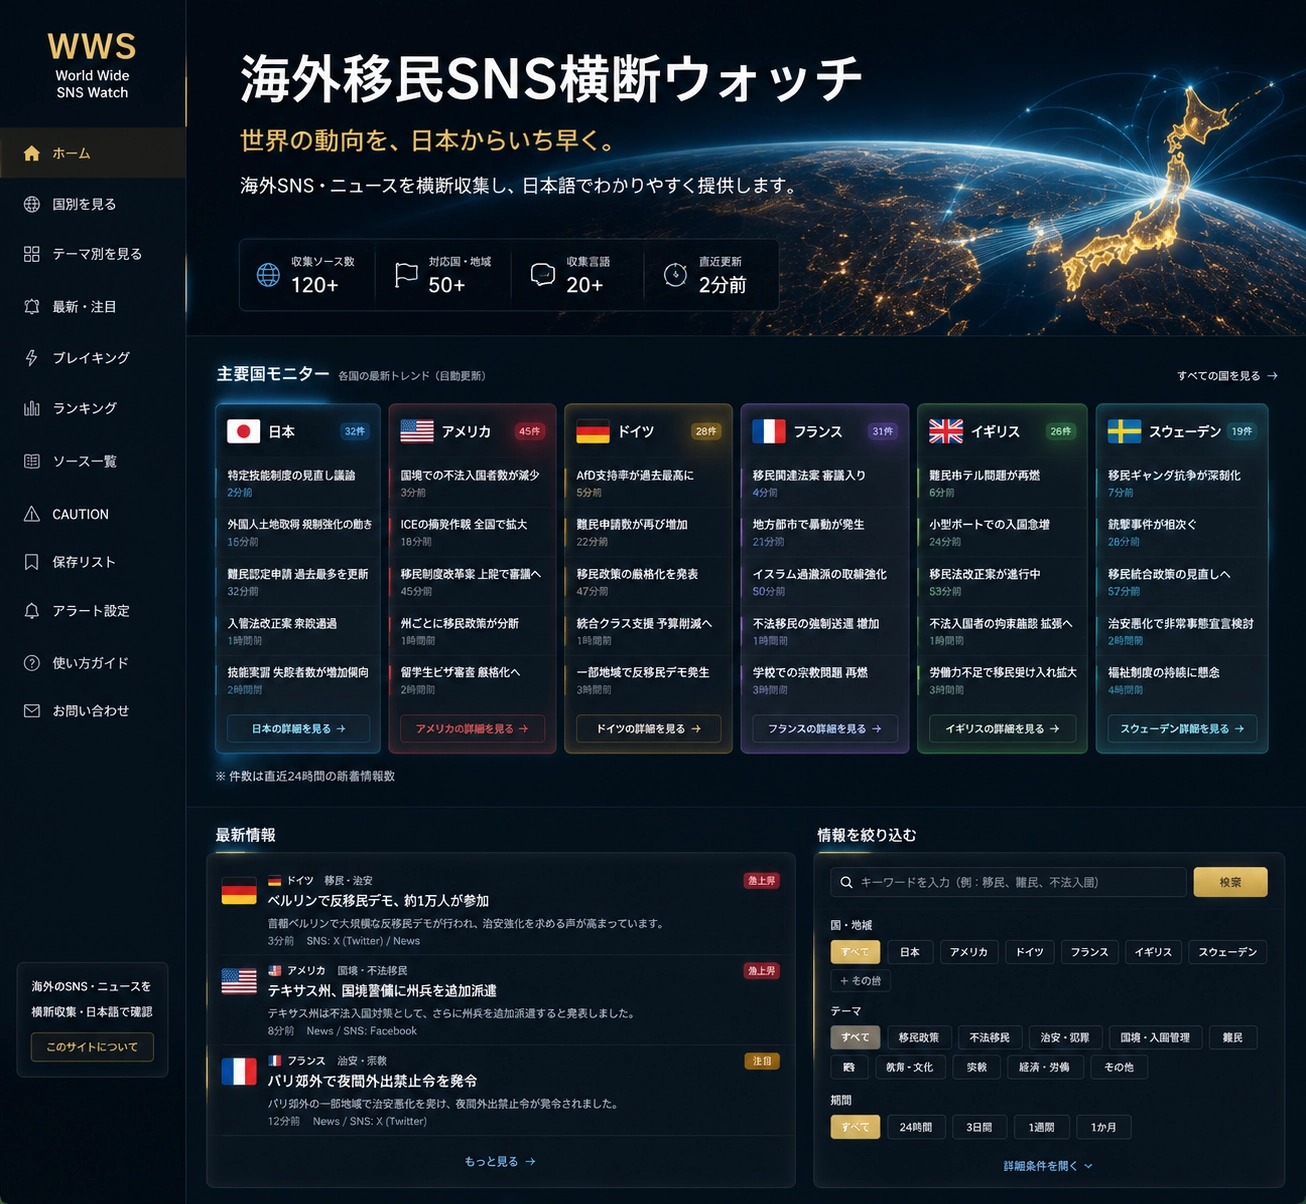Expand more regions with ＋その他
Viewport: 1306px width, 1204px height.
(x=860, y=981)
